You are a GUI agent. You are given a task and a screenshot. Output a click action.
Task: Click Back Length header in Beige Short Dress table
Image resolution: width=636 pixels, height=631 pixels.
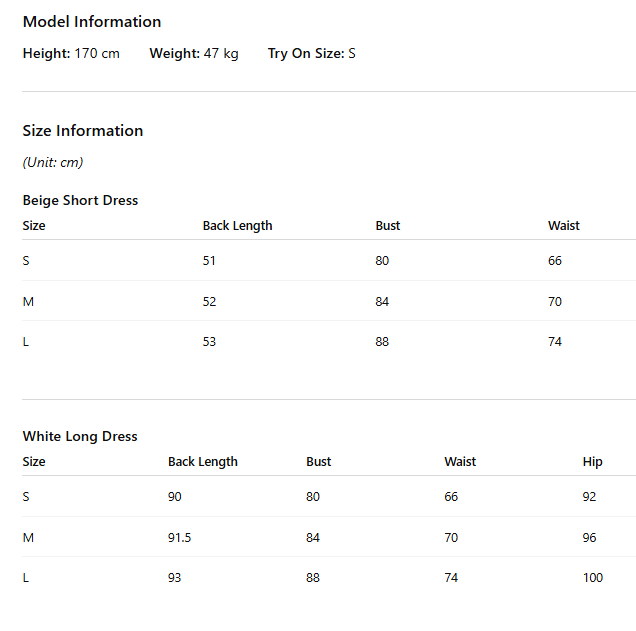click(x=237, y=226)
